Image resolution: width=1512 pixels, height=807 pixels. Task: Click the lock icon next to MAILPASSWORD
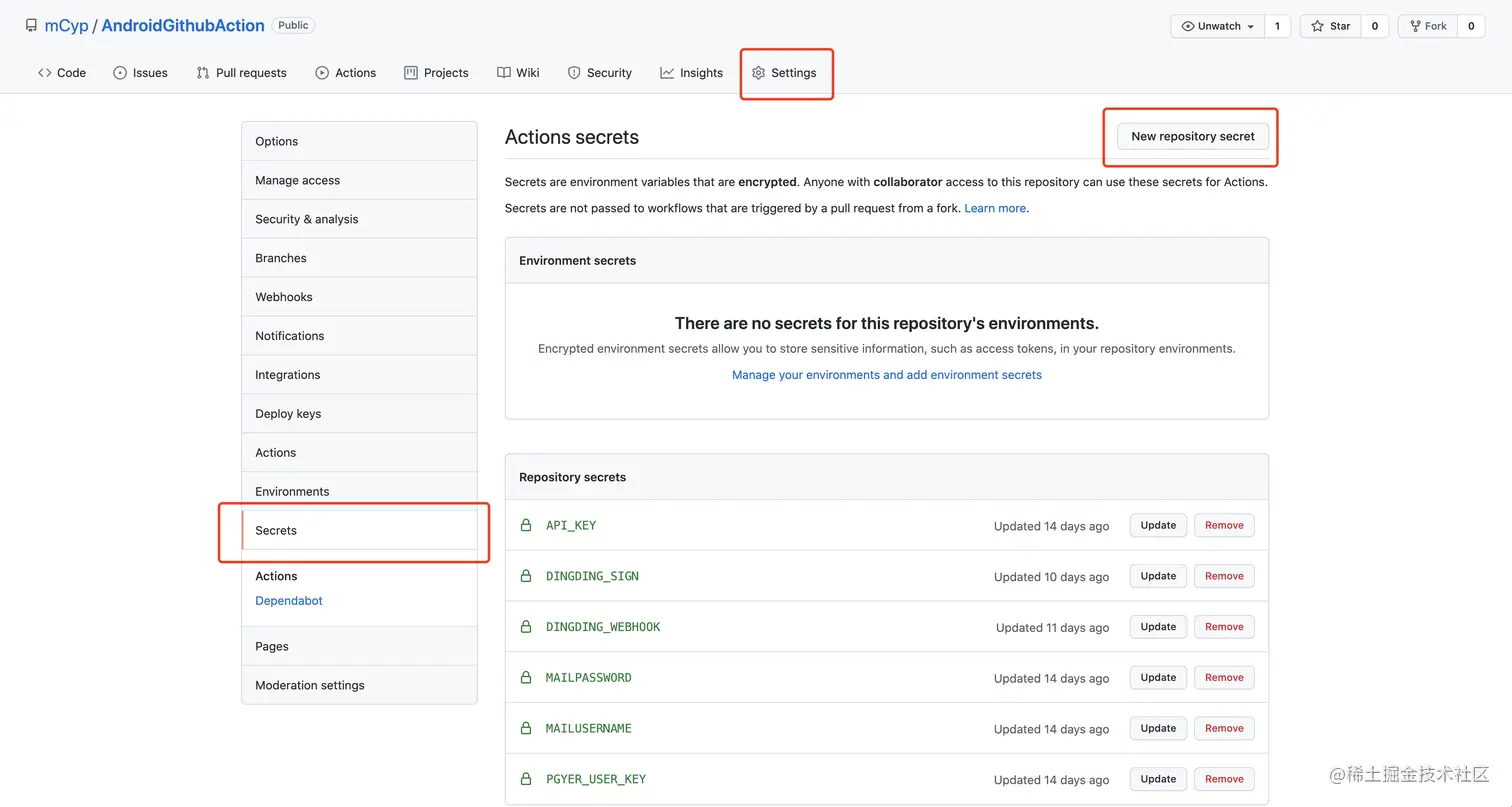pyautogui.click(x=526, y=678)
